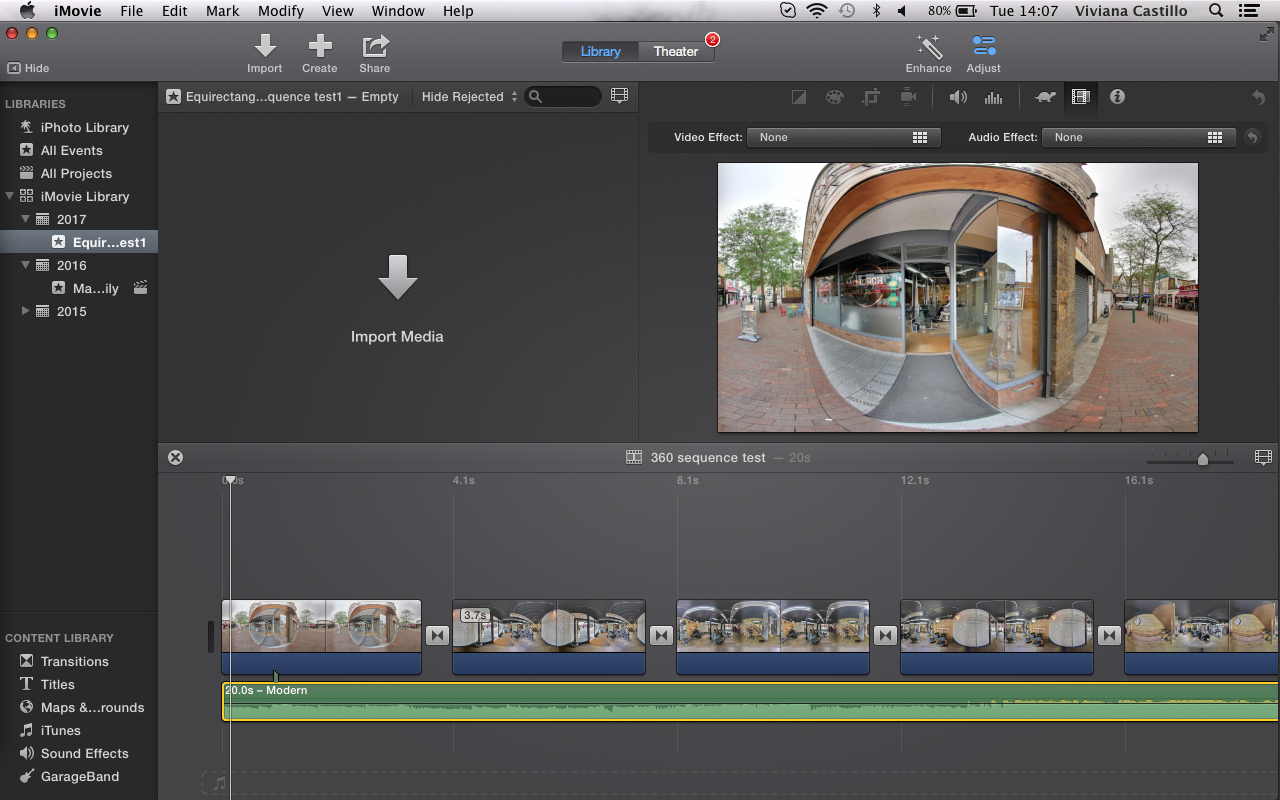Collapse the 2017 folder triangle
Screen dimensions: 1280x800
[26, 219]
